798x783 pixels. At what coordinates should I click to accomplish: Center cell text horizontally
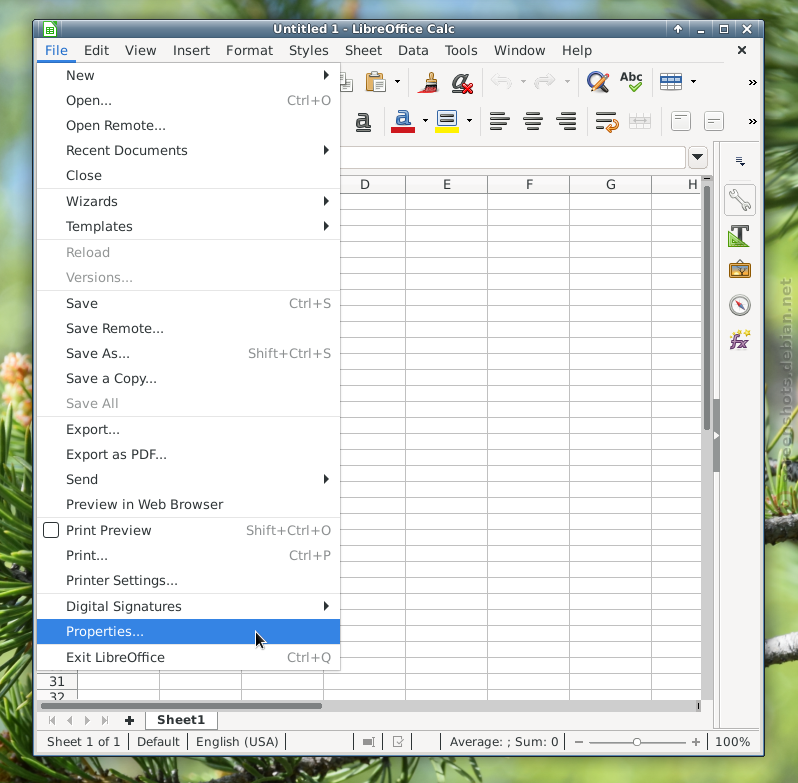[533, 122]
